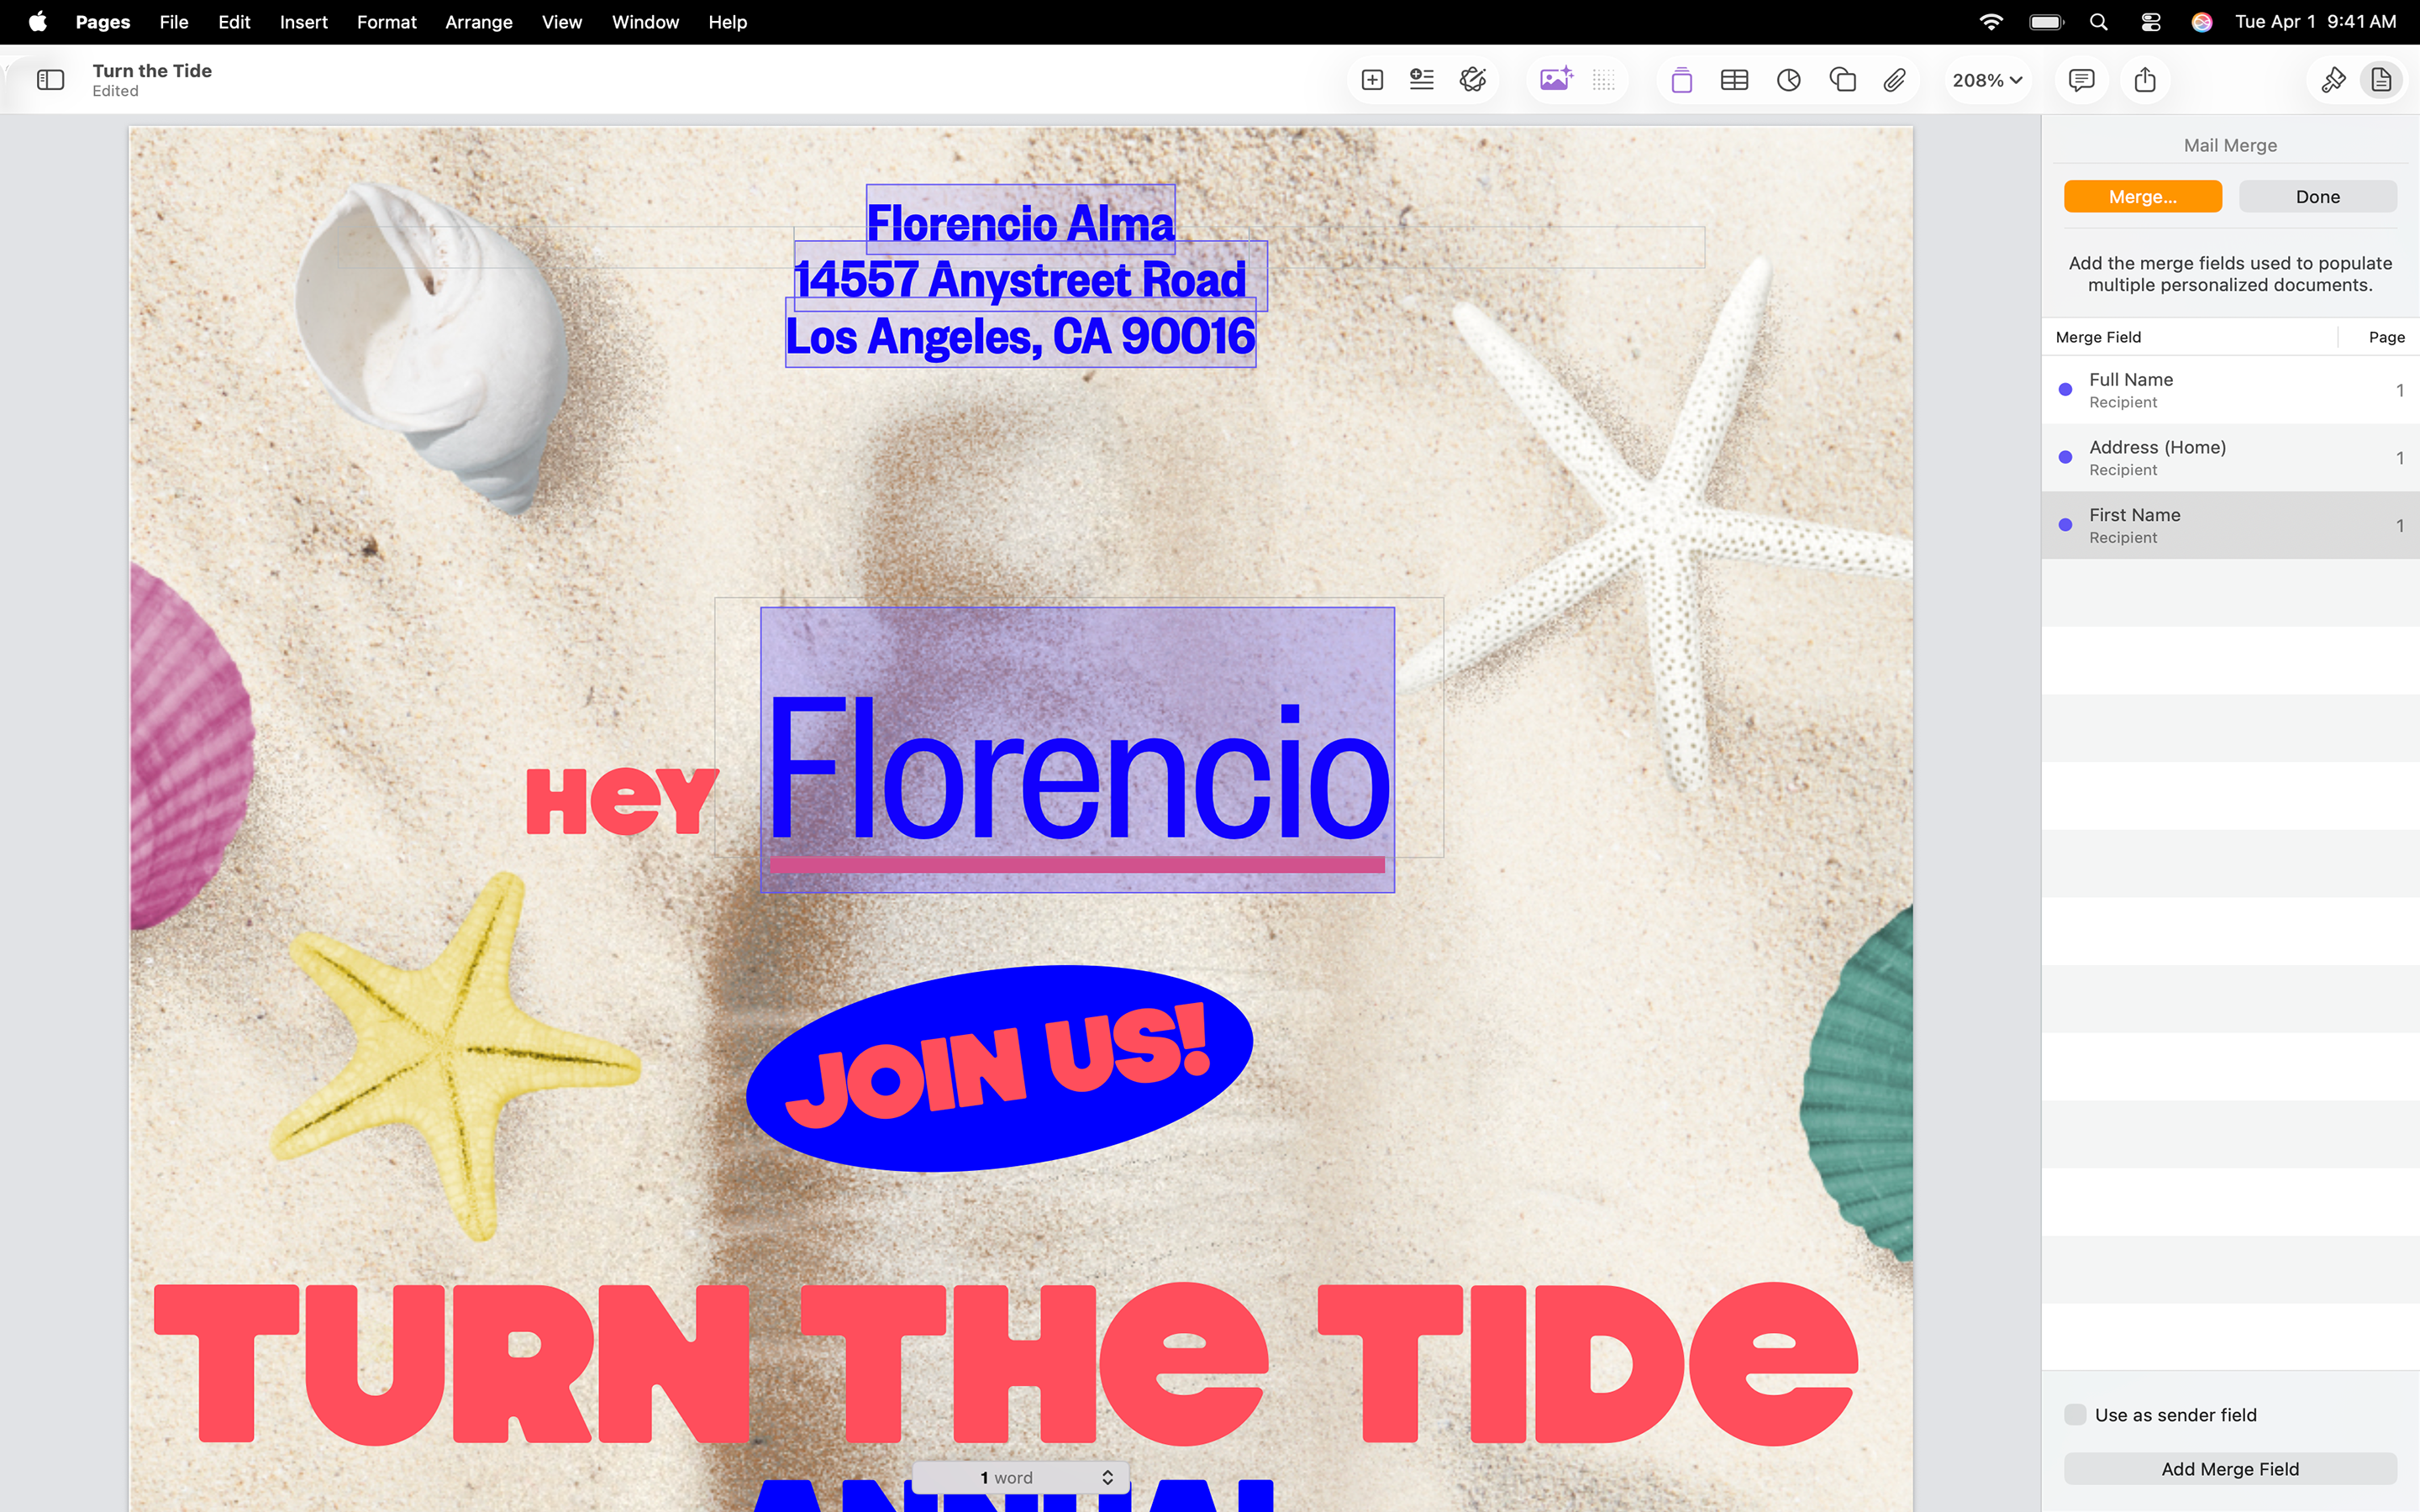Click Add Merge Field button
Viewport: 2420px width, 1512px height.
(2230, 1468)
